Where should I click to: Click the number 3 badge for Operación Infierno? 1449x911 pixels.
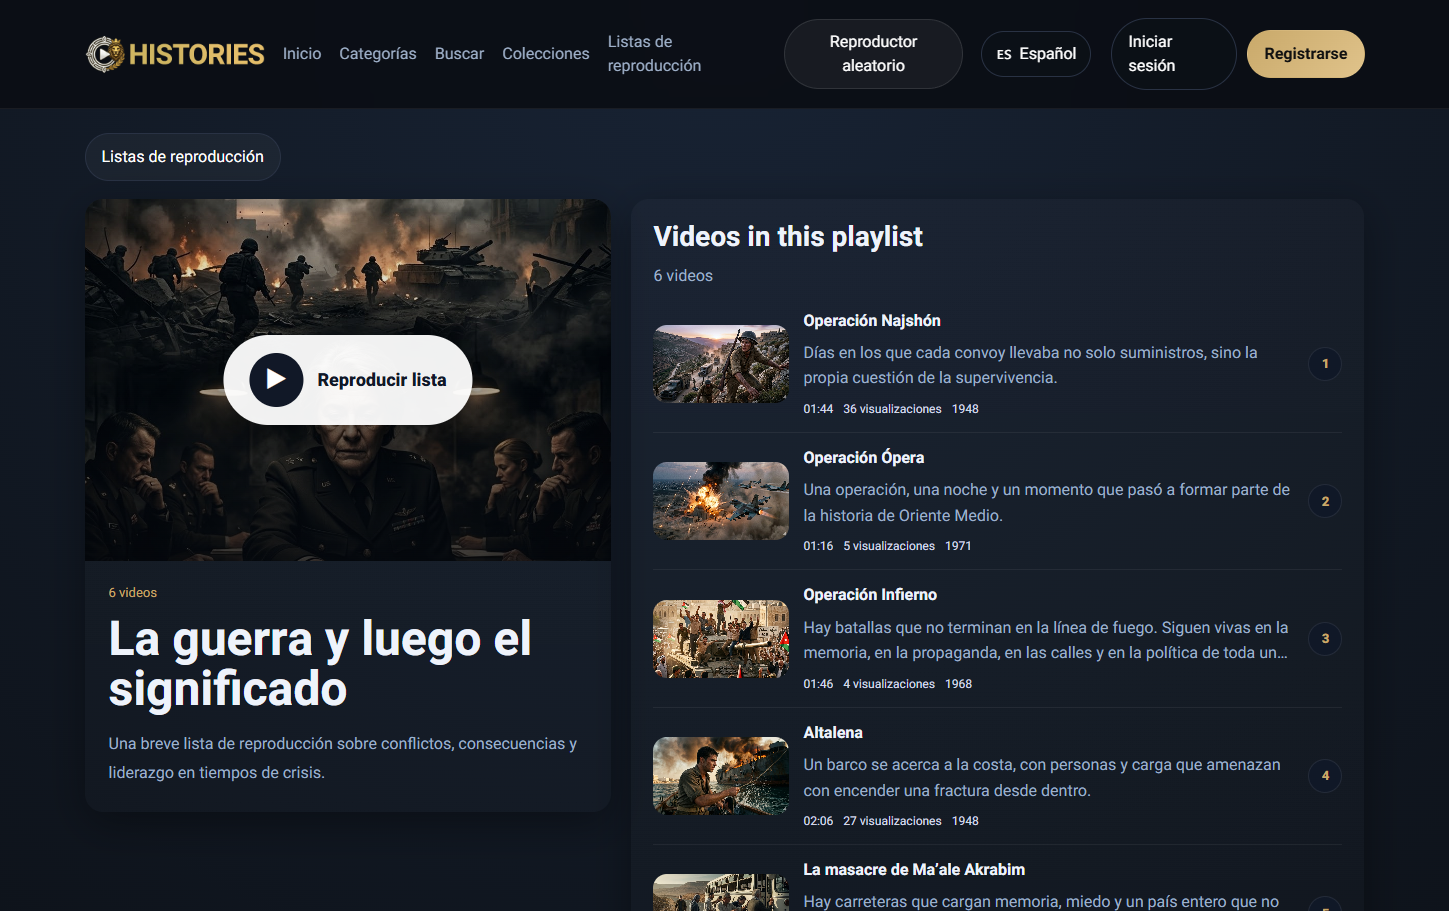click(x=1325, y=639)
